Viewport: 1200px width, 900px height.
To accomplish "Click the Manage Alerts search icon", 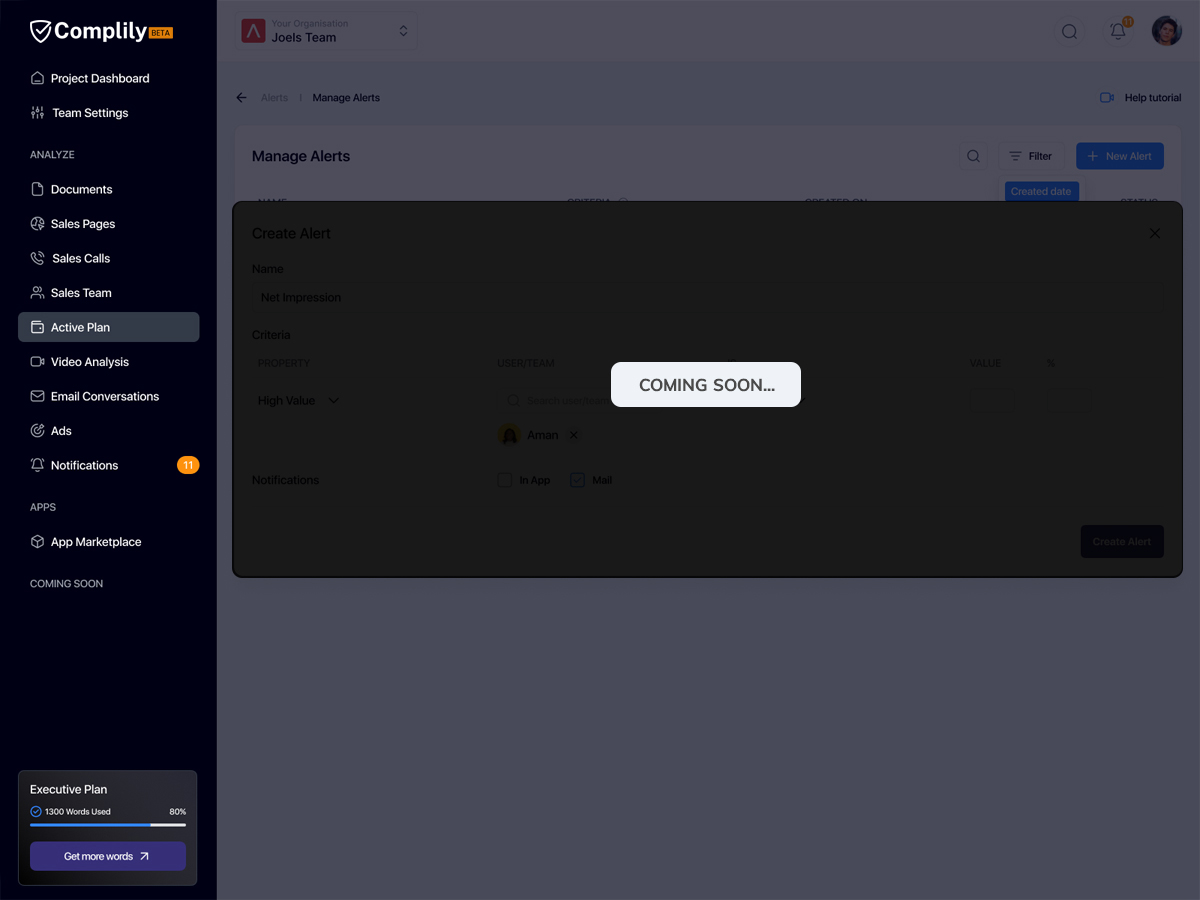I will point(973,156).
